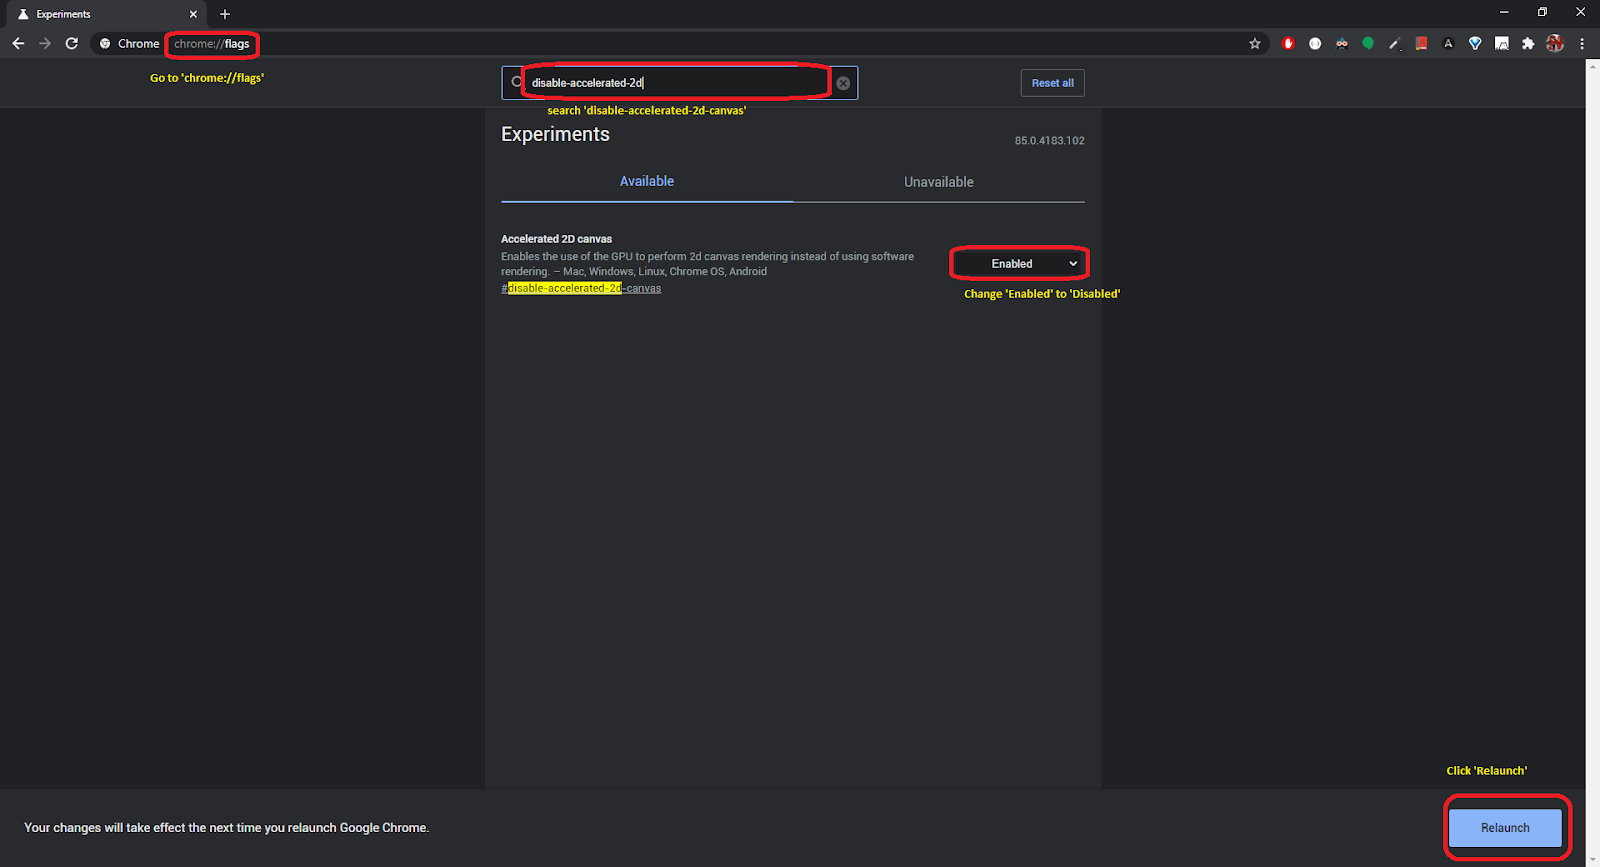Viewport: 1600px width, 867px height.
Task: Bookmark this page with the star icon
Action: (x=1255, y=44)
